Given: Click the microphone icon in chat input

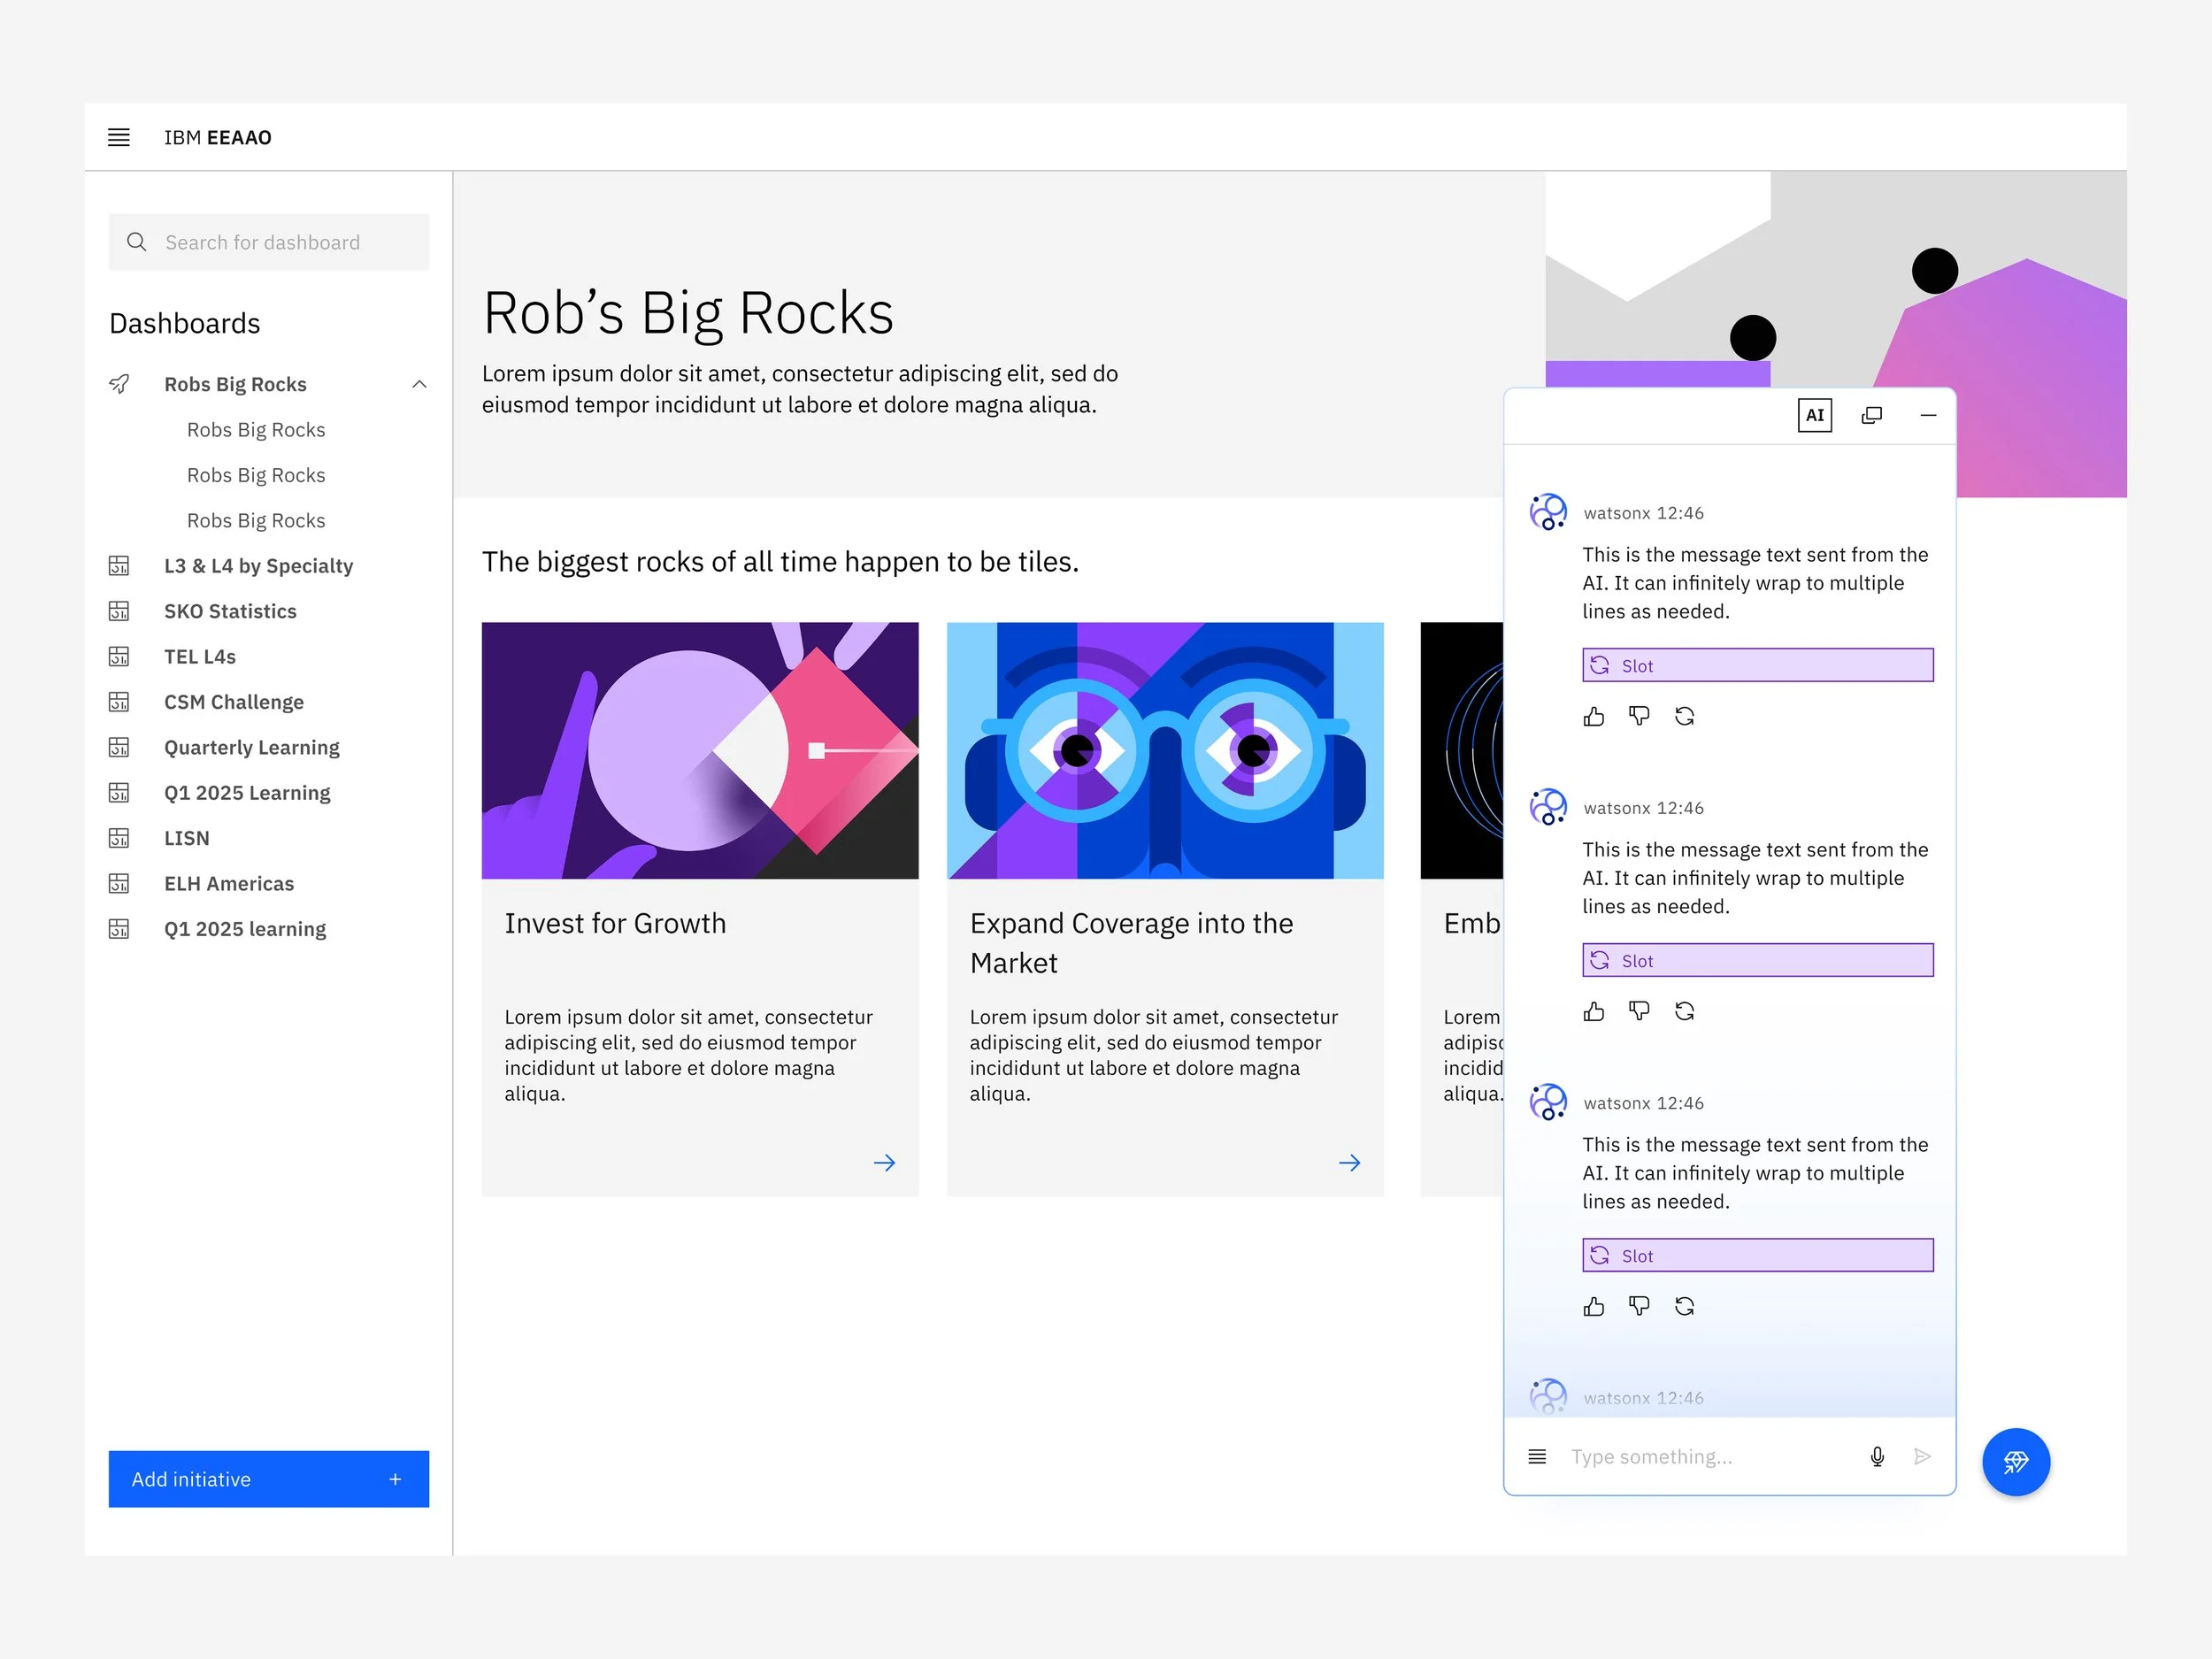Looking at the screenshot, I should click(x=1877, y=1457).
